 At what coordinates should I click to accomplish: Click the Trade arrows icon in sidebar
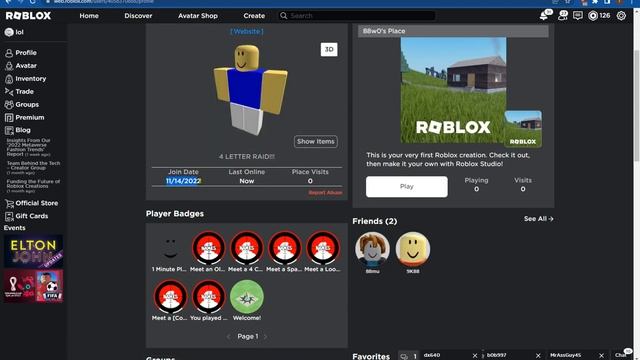9,92
